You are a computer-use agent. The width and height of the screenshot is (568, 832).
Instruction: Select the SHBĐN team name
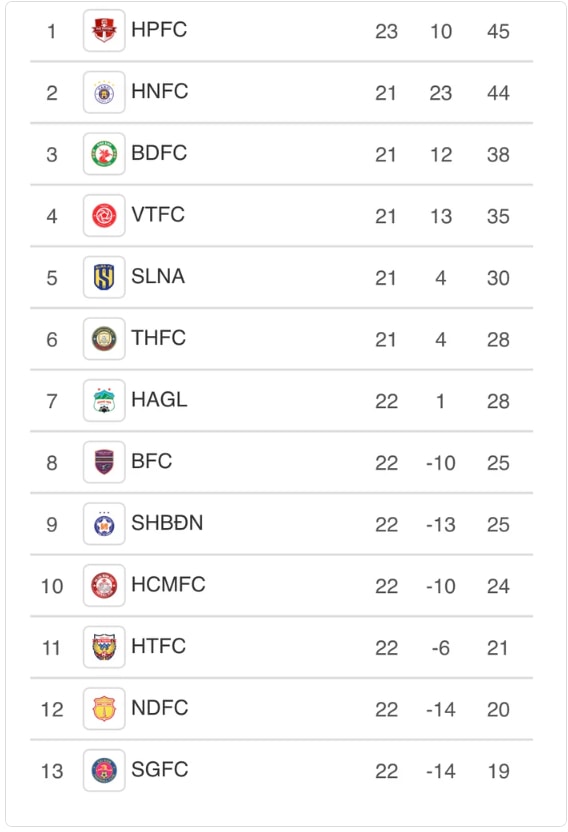click(167, 523)
